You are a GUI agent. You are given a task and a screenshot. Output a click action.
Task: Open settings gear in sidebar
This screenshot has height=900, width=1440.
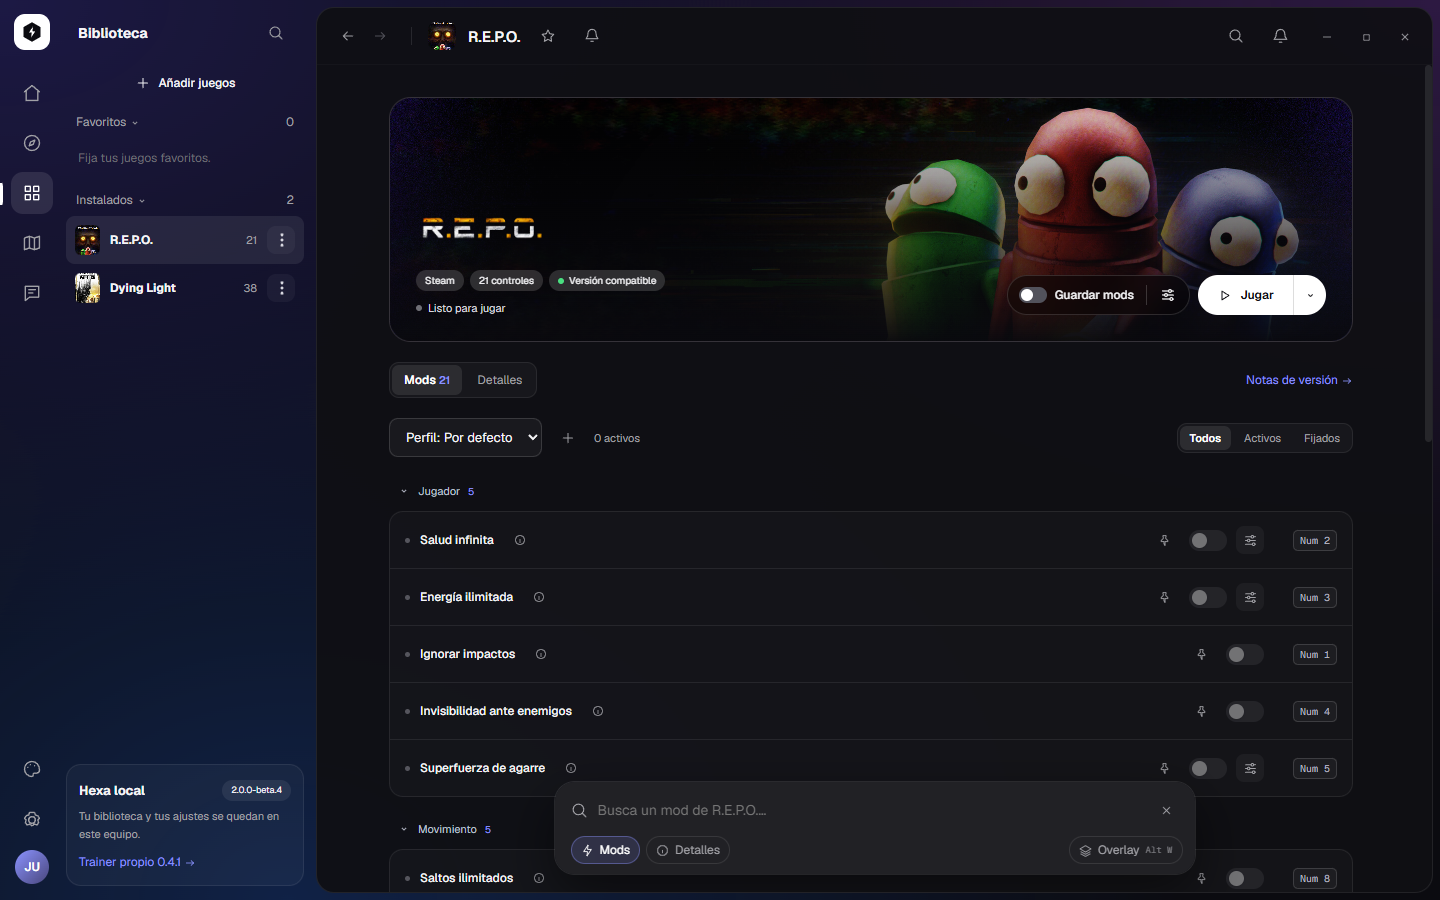32,819
